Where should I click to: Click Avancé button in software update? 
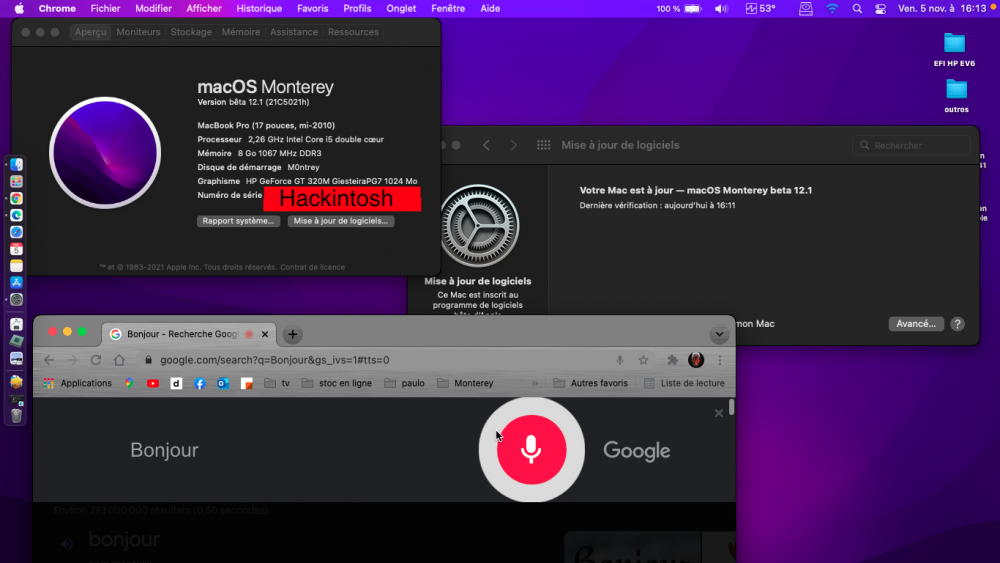tap(916, 324)
